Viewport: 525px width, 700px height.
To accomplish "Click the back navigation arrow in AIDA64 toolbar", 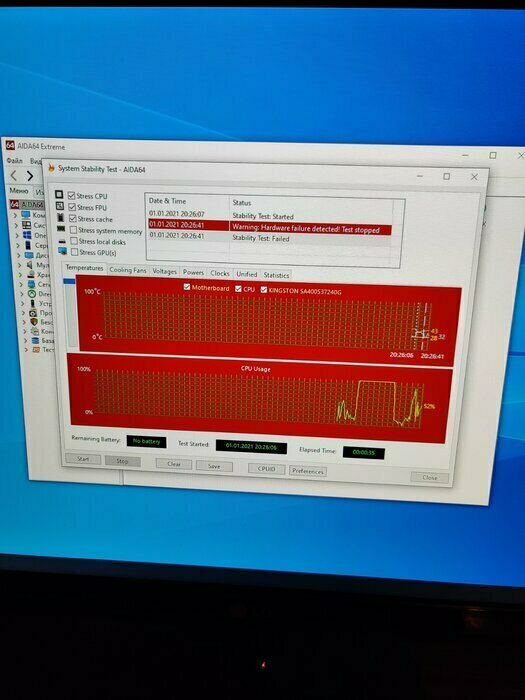I will click(x=13, y=175).
